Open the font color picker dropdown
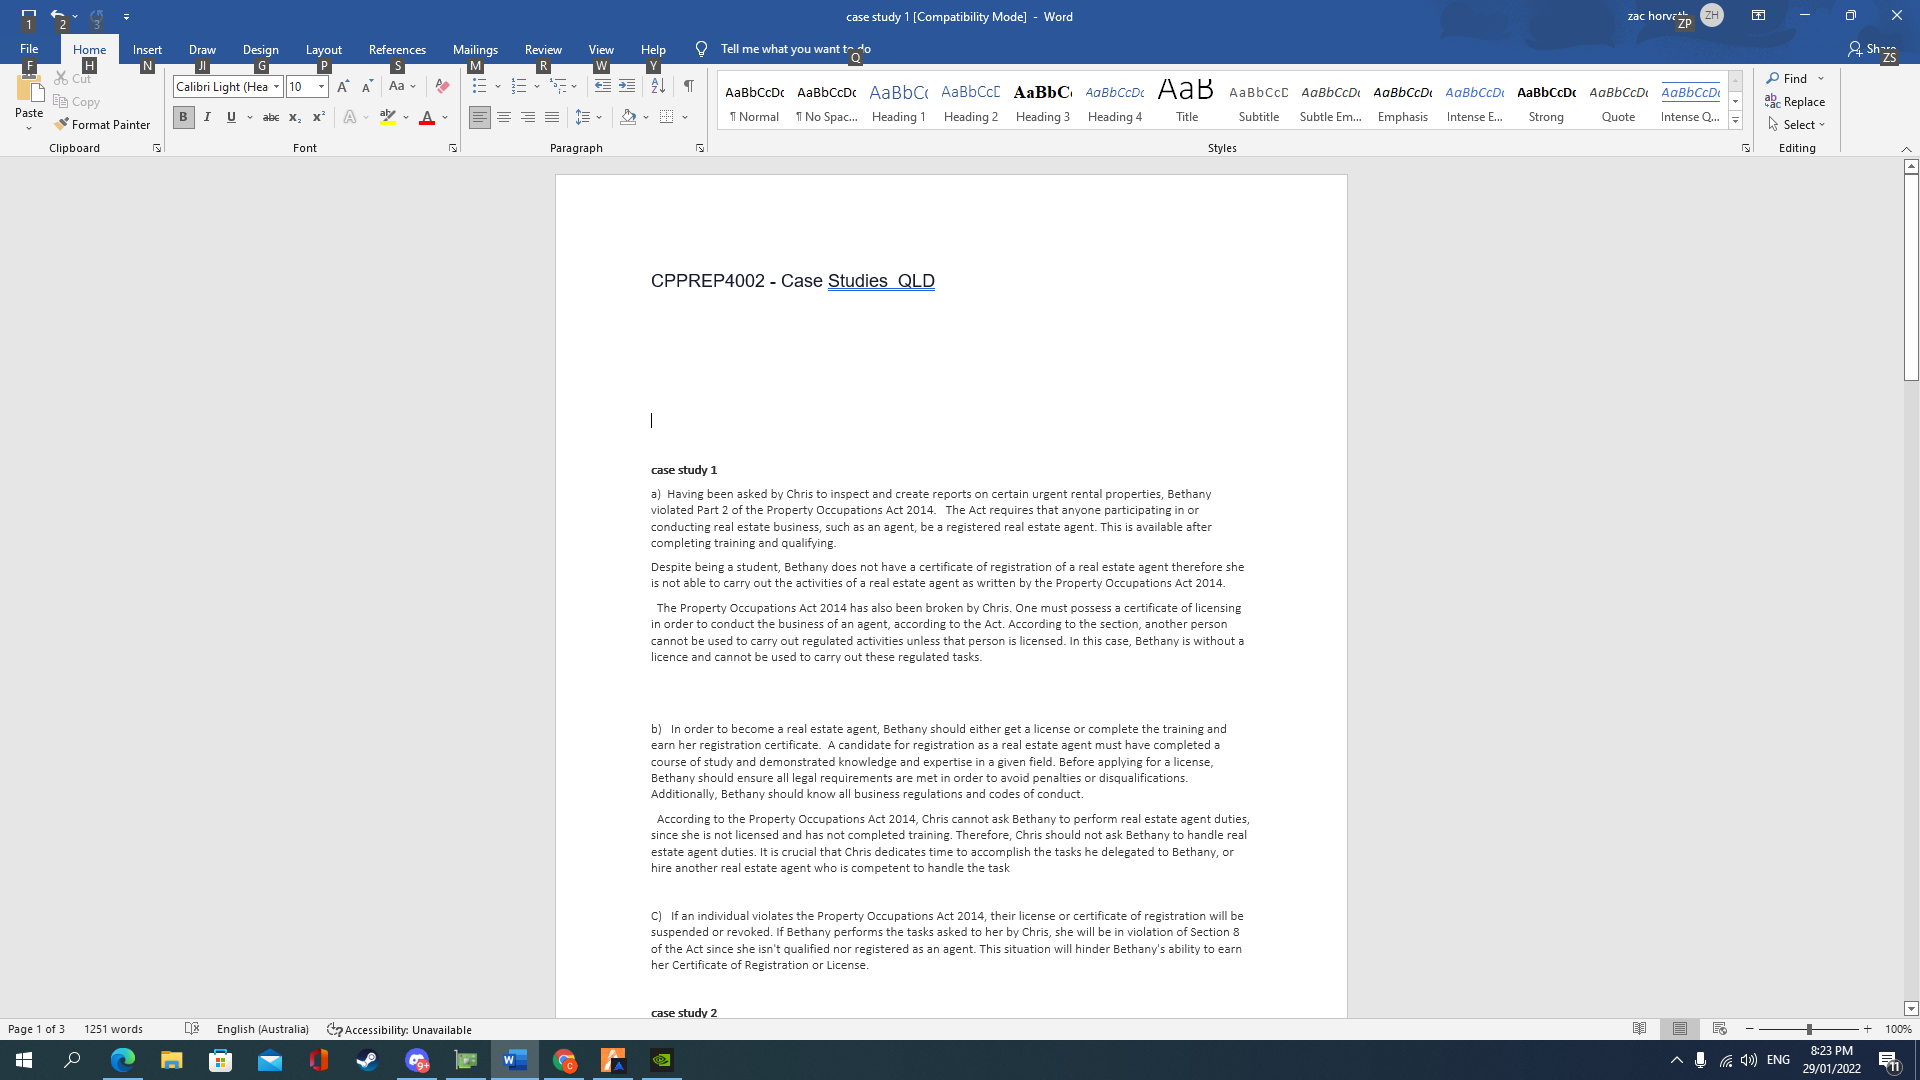 [x=444, y=117]
